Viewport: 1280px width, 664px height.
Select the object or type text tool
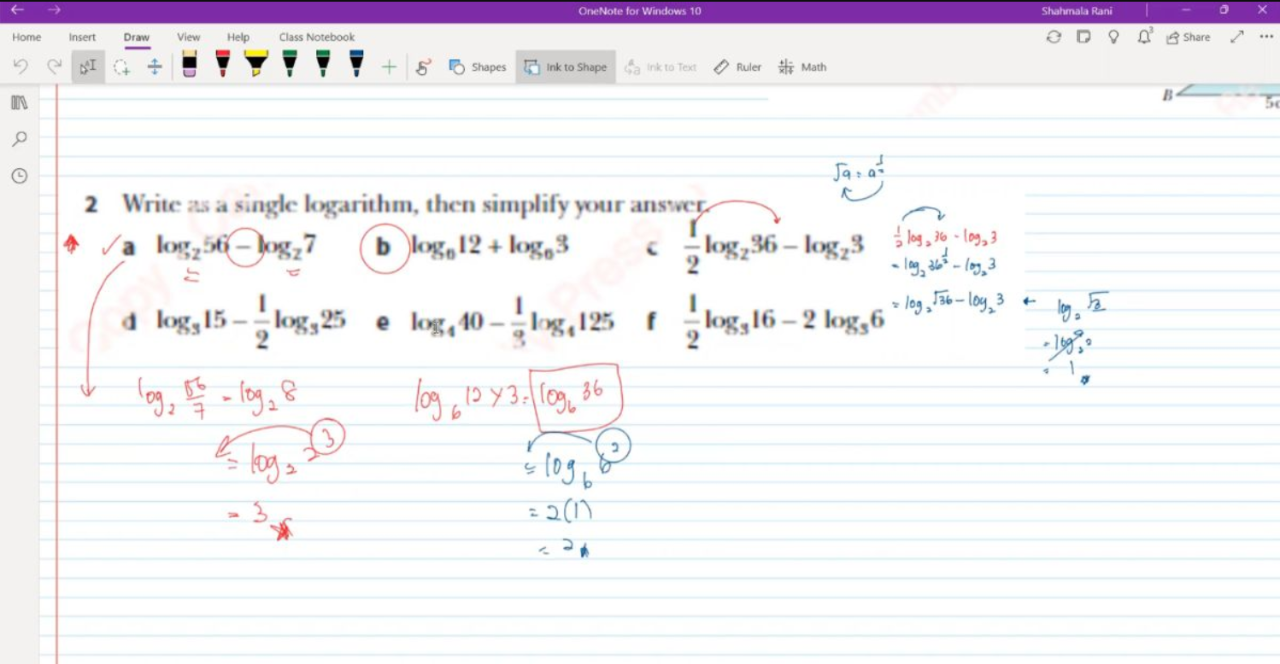[x=88, y=67]
